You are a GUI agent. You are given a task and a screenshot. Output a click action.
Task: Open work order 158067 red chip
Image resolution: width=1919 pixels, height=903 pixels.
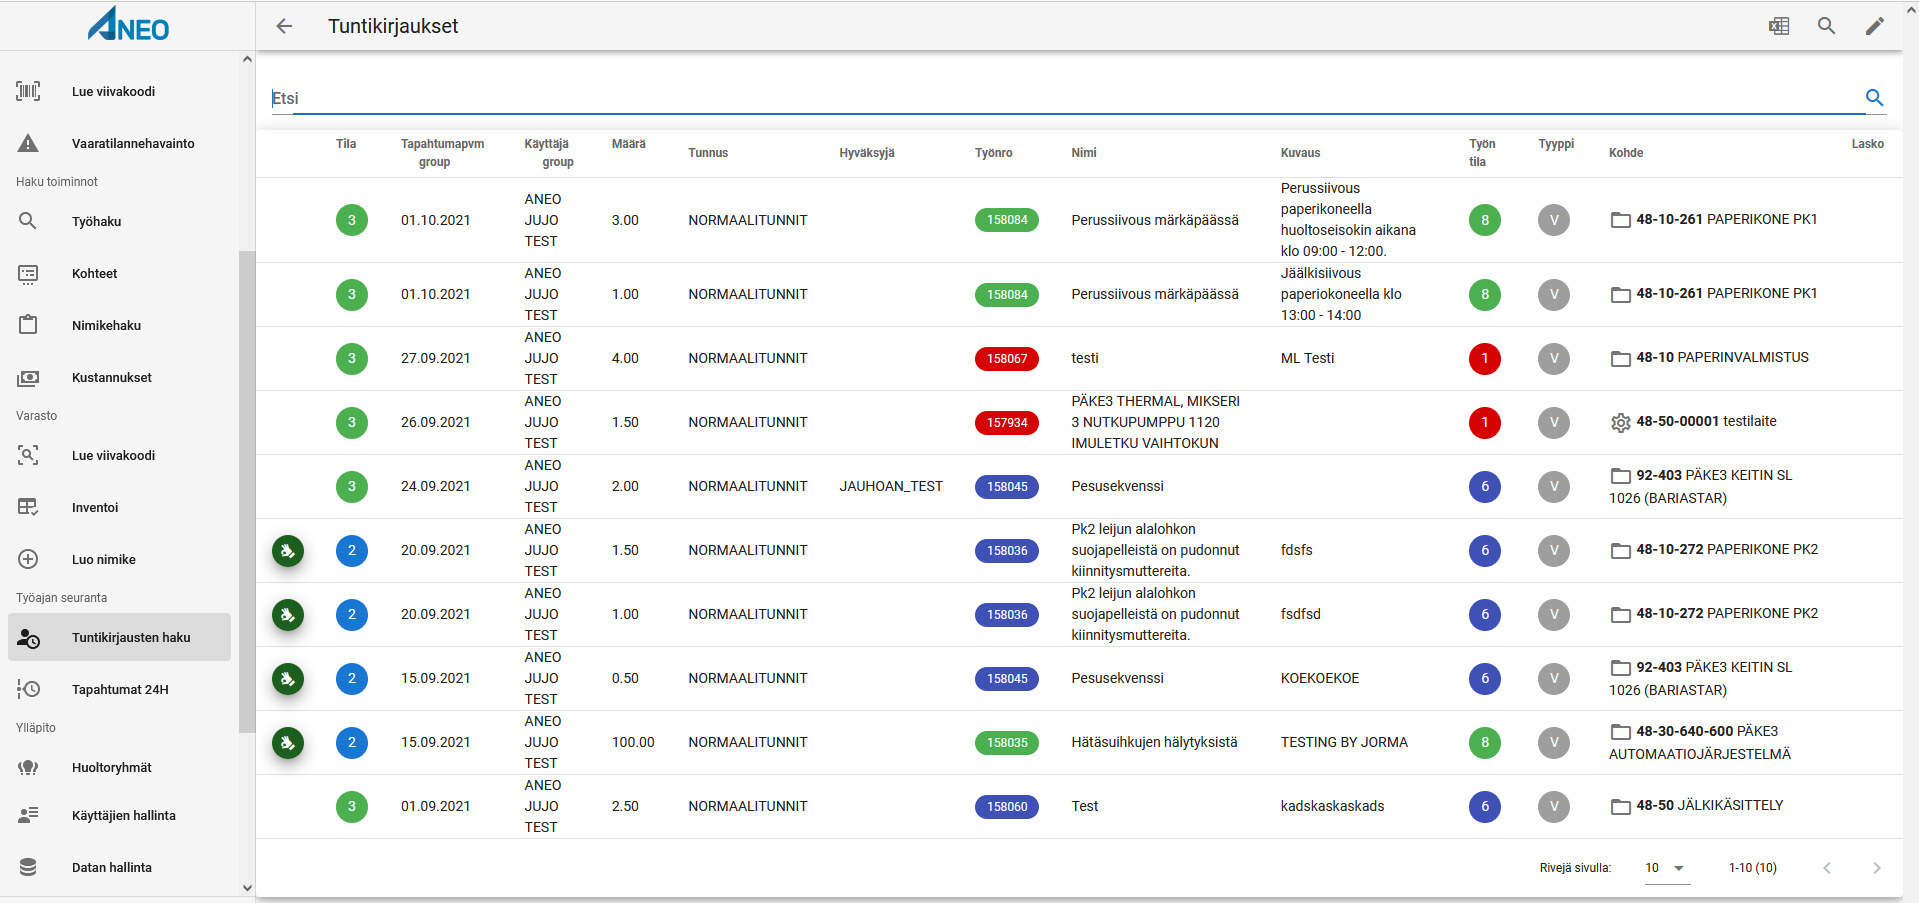click(x=1007, y=358)
